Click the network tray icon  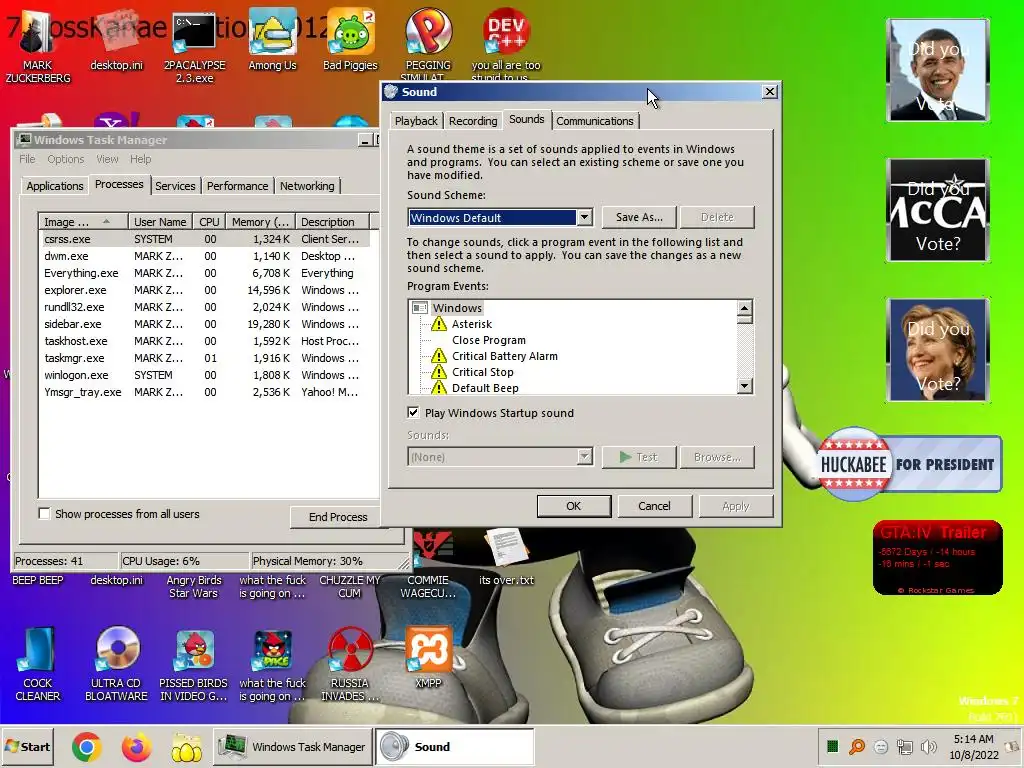coord(905,746)
